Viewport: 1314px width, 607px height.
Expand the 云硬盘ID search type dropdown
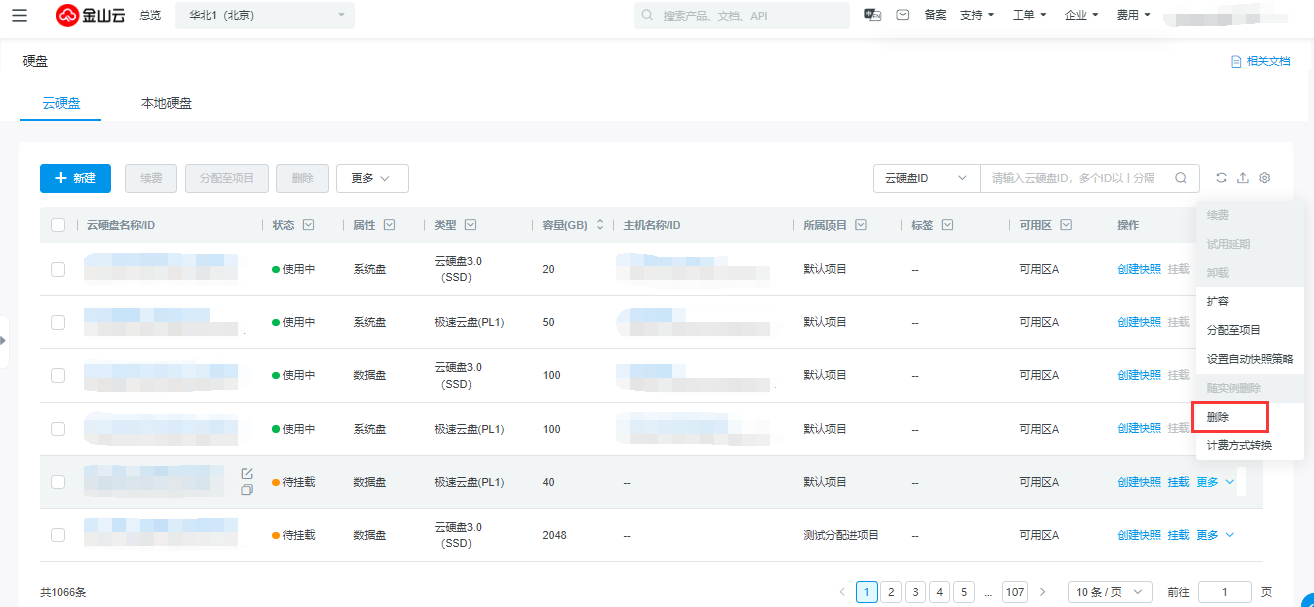[926, 178]
